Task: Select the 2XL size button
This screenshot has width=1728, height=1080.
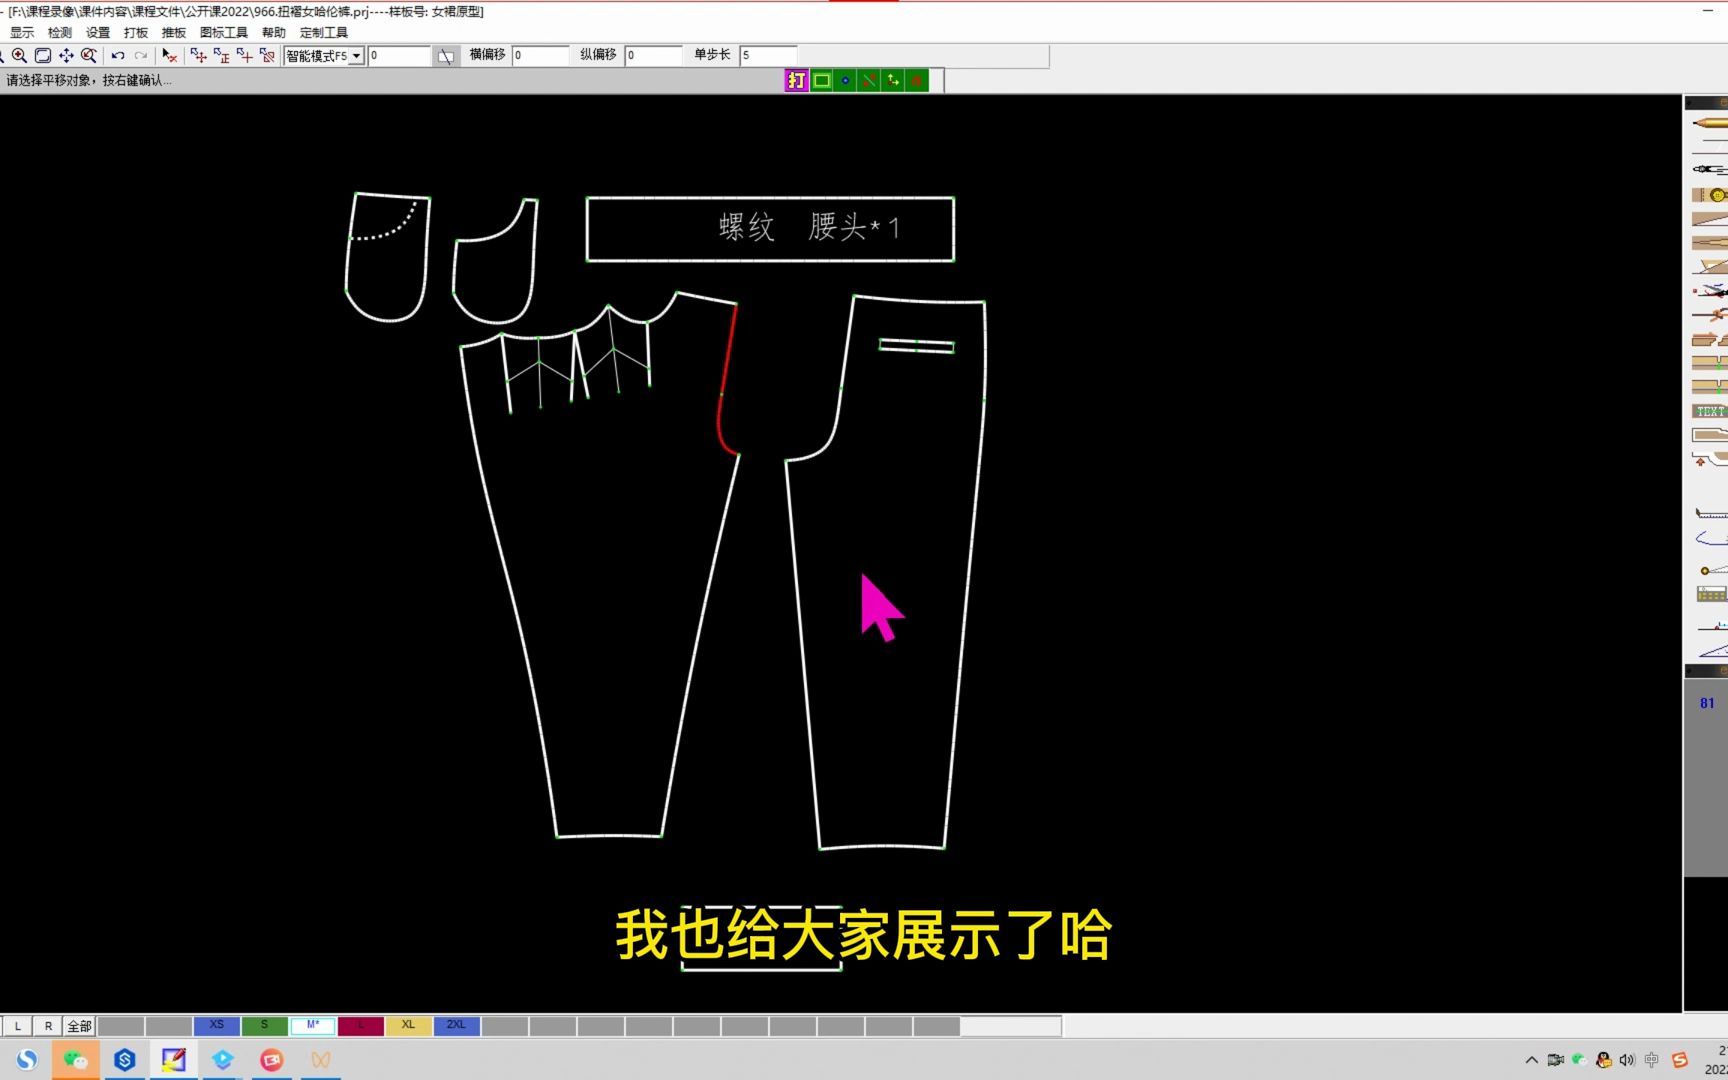Action: 456,1024
